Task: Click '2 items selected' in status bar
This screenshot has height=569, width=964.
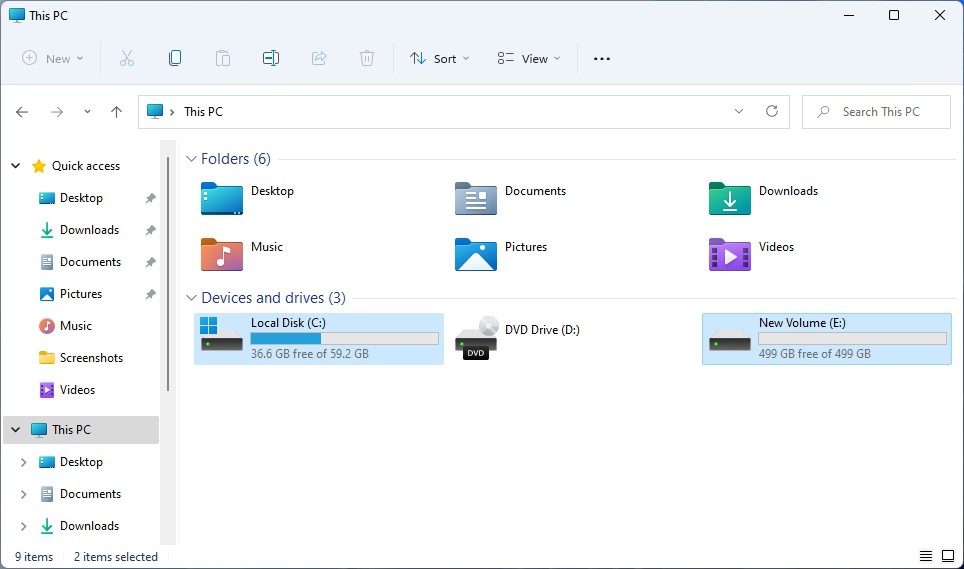Action: click(x=116, y=557)
